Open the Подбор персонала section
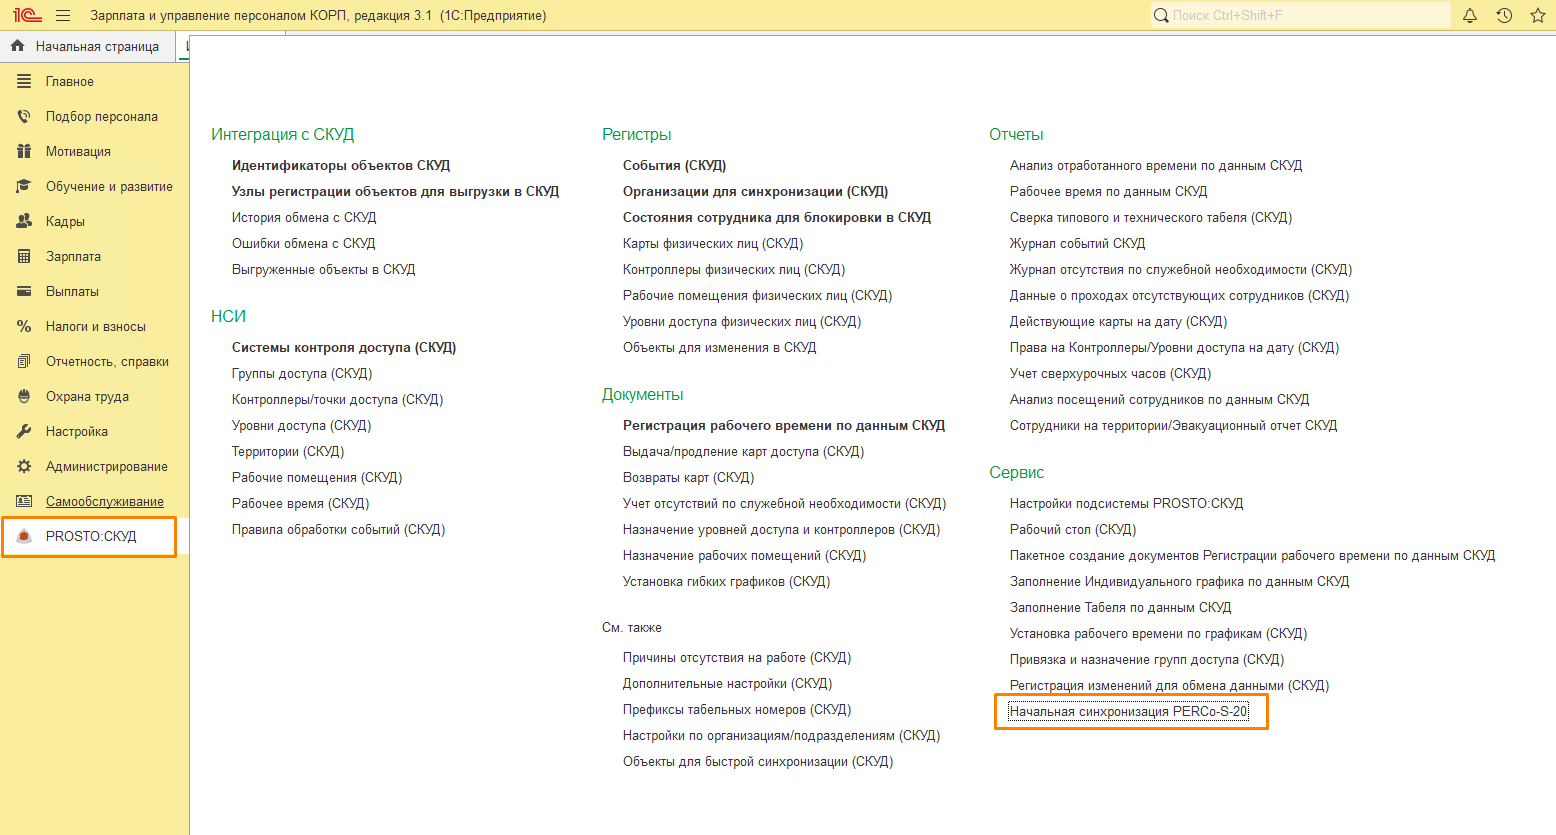Viewport: 1556px width, 835px height. [x=101, y=117]
